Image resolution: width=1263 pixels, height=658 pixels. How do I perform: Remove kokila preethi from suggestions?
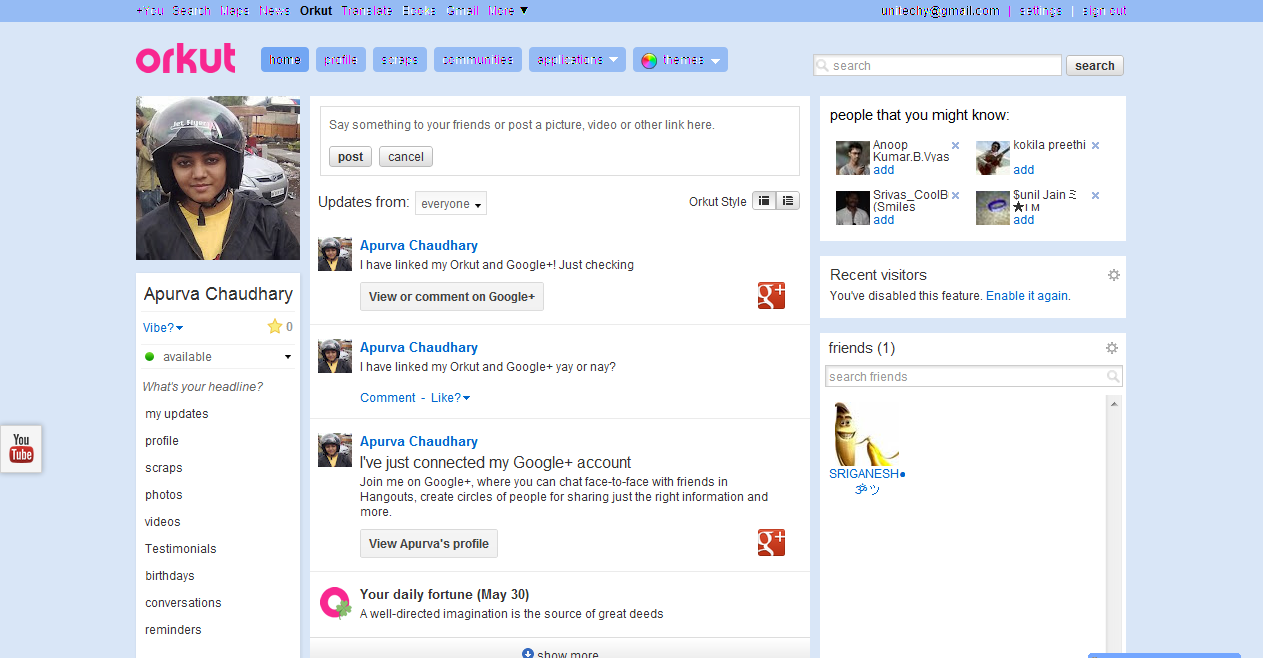pos(1095,144)
